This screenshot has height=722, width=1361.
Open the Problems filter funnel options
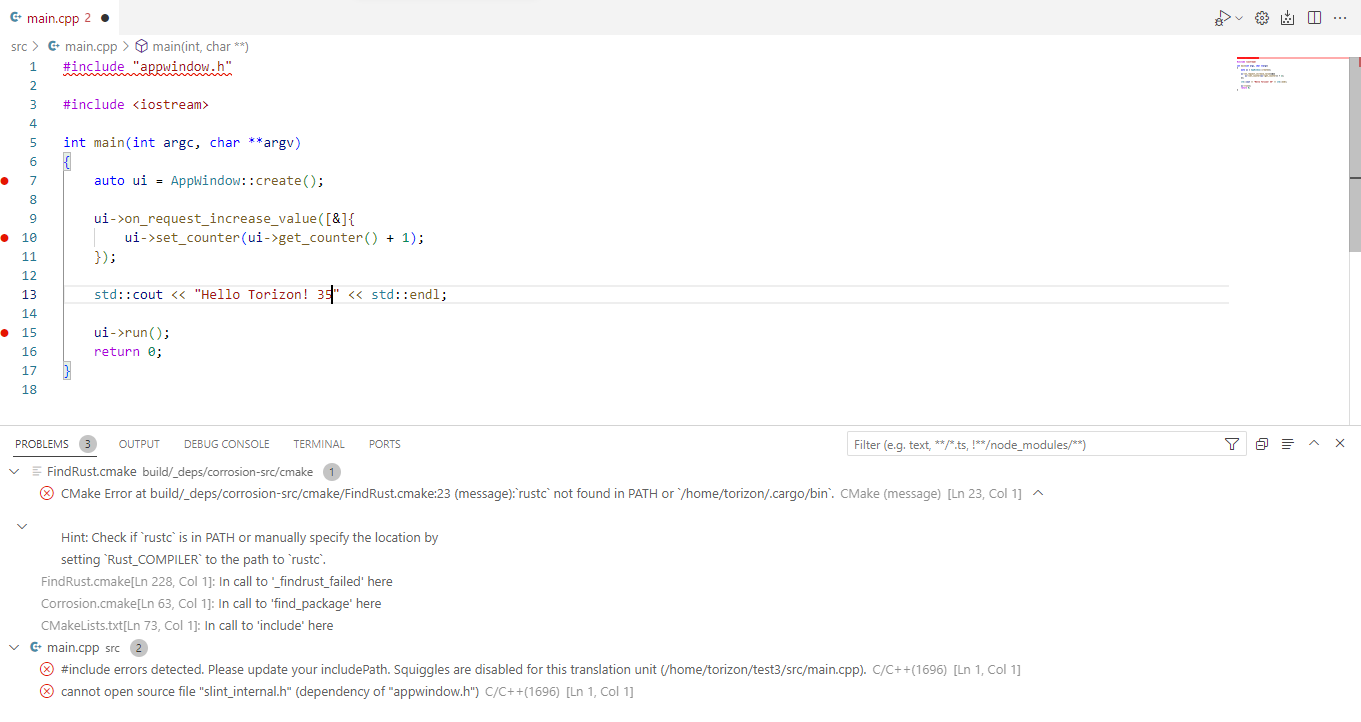pos(1232,444)
